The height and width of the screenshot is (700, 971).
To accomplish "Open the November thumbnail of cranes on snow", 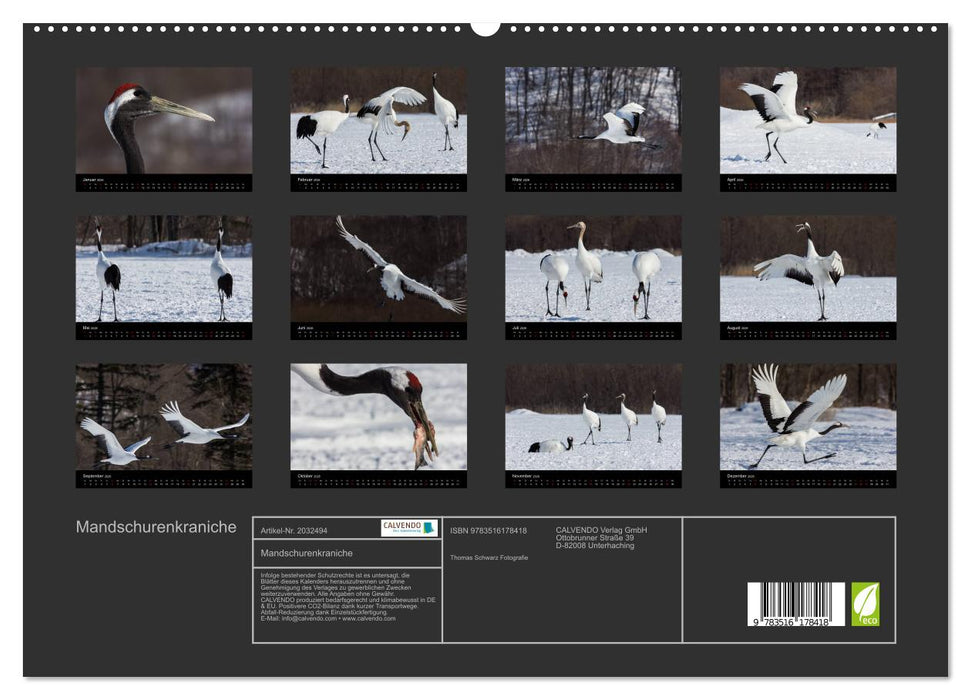I will tap(593, 417).
